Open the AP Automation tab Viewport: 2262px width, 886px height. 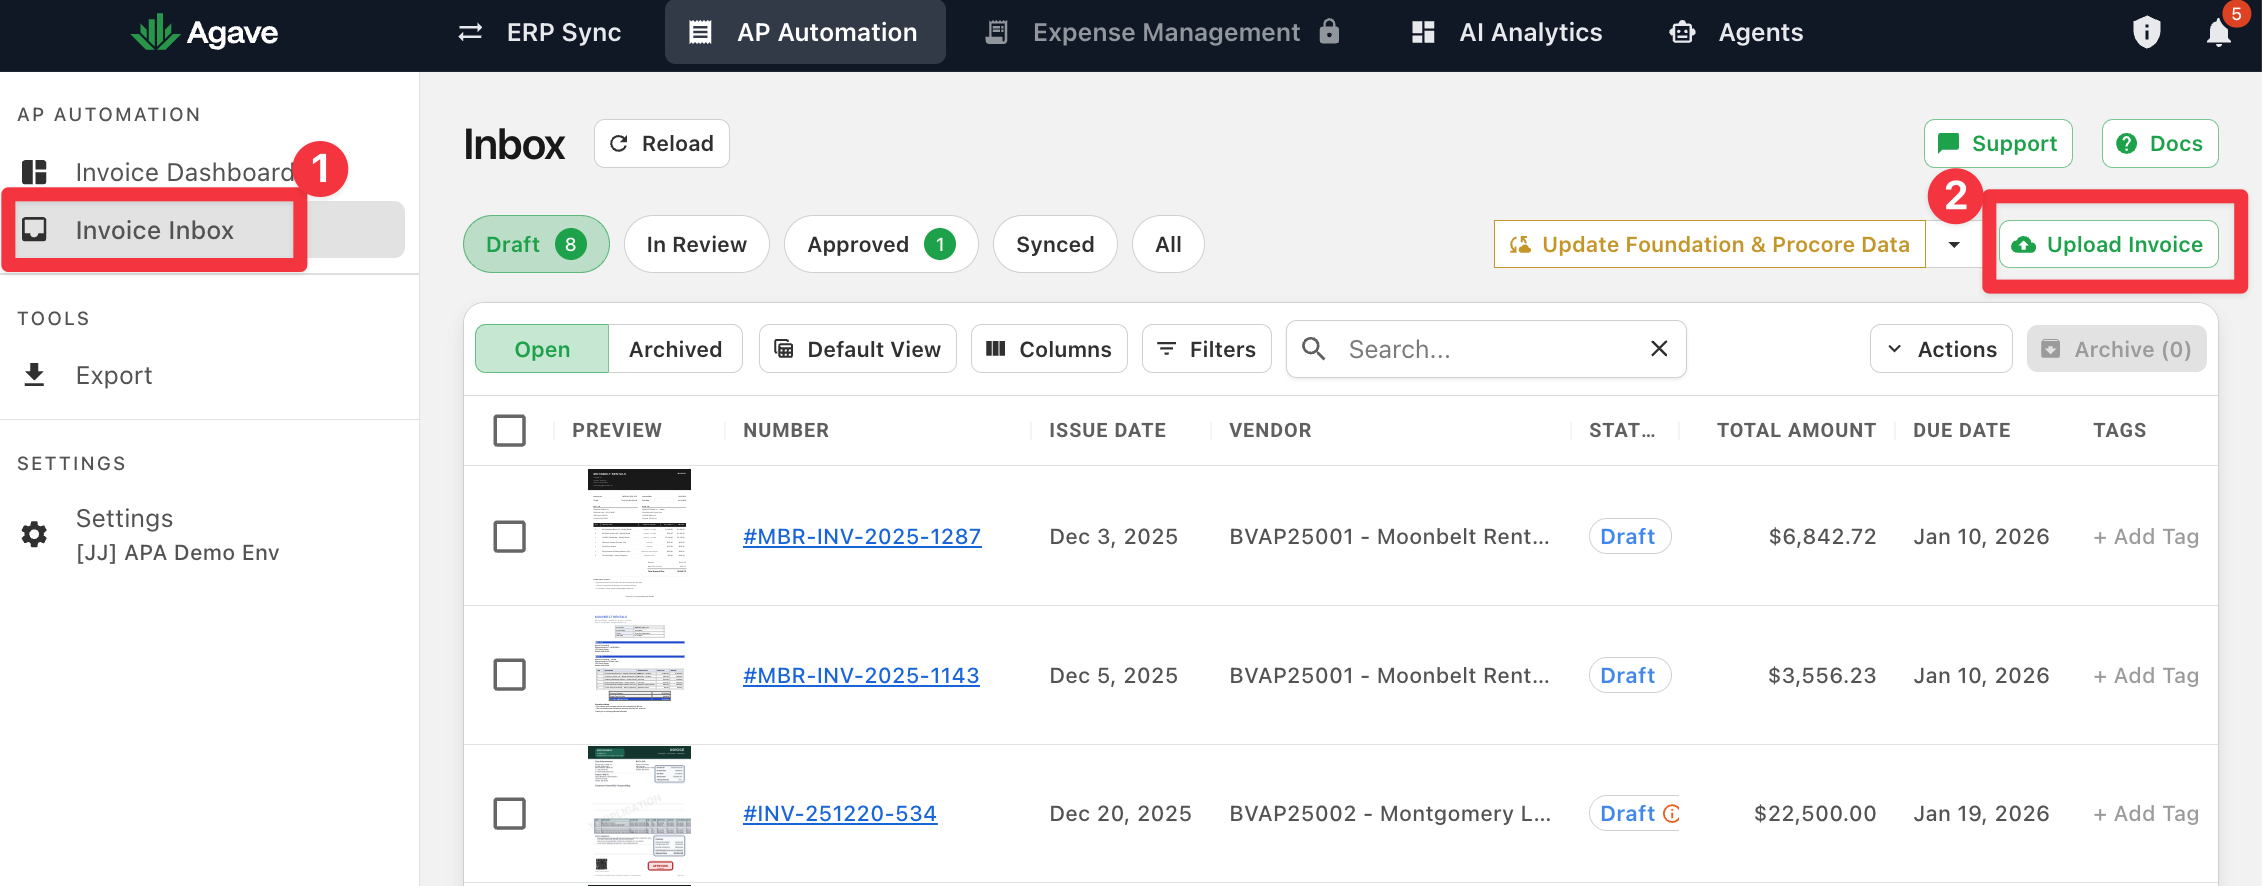pyautogui.click(x=805, y=32)
